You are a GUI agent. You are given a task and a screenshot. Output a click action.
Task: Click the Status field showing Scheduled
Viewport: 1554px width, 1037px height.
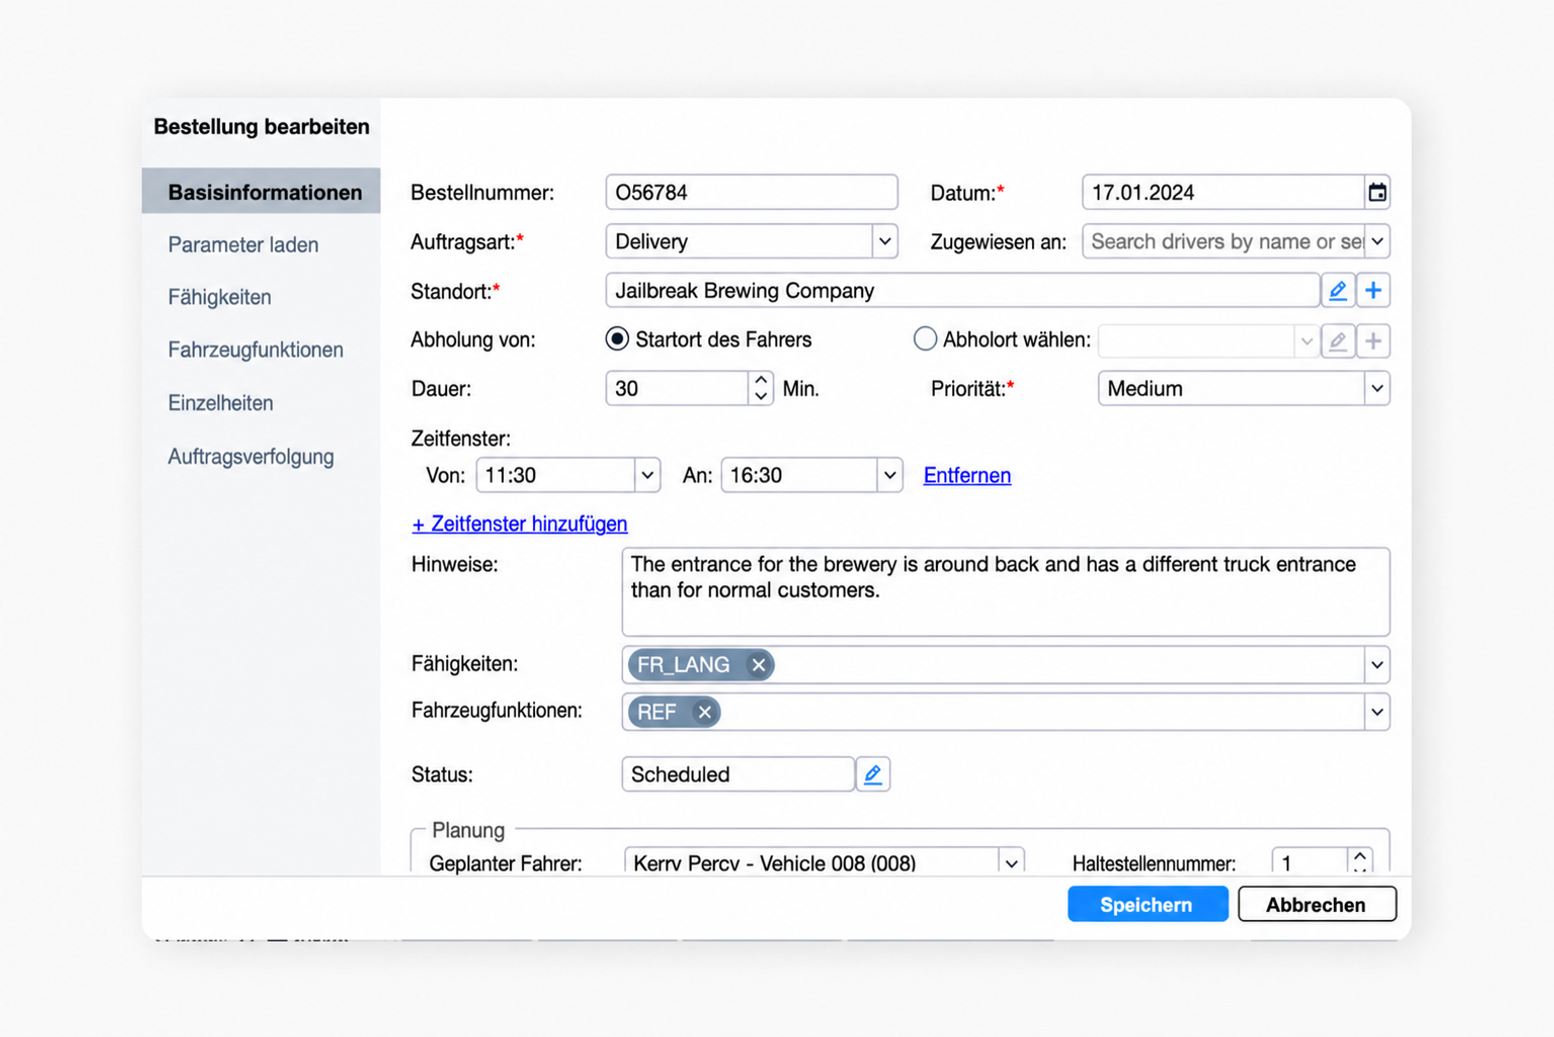pyautogui.click(x=738, y=774)
